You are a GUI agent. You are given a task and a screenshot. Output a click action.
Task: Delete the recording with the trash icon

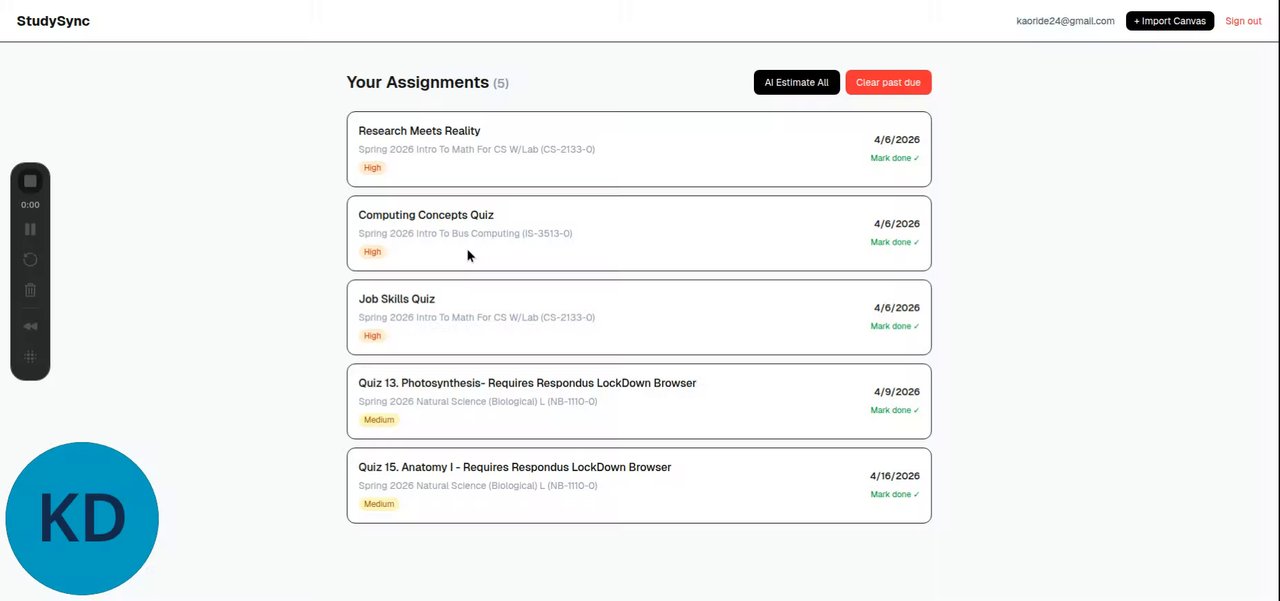[30, 290]
